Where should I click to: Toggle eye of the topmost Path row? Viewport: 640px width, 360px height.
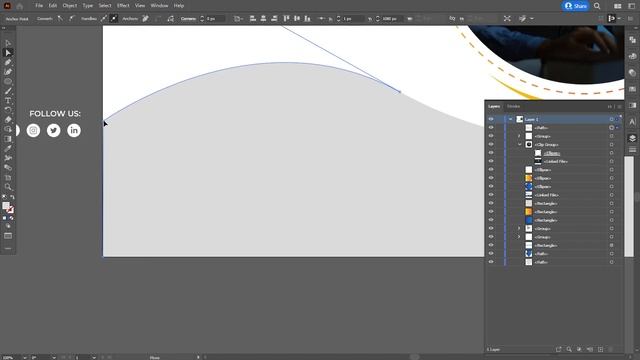click(x=491, y=128)
